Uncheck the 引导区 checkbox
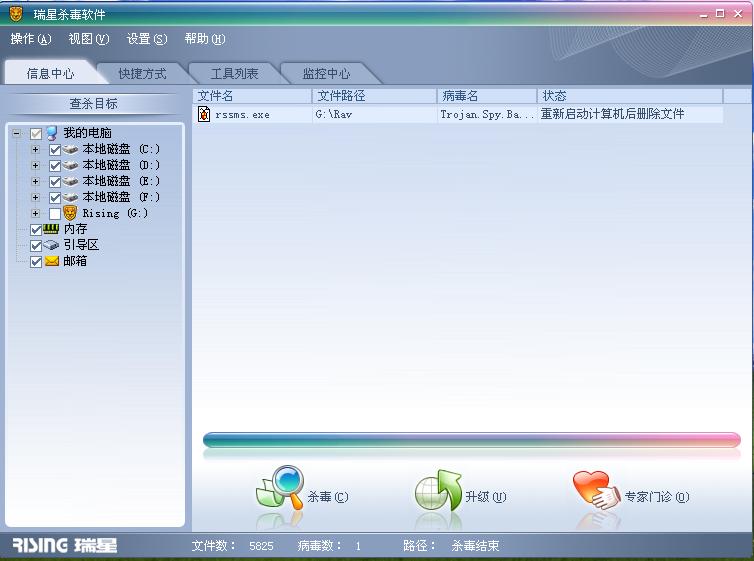 coord(36,246)
